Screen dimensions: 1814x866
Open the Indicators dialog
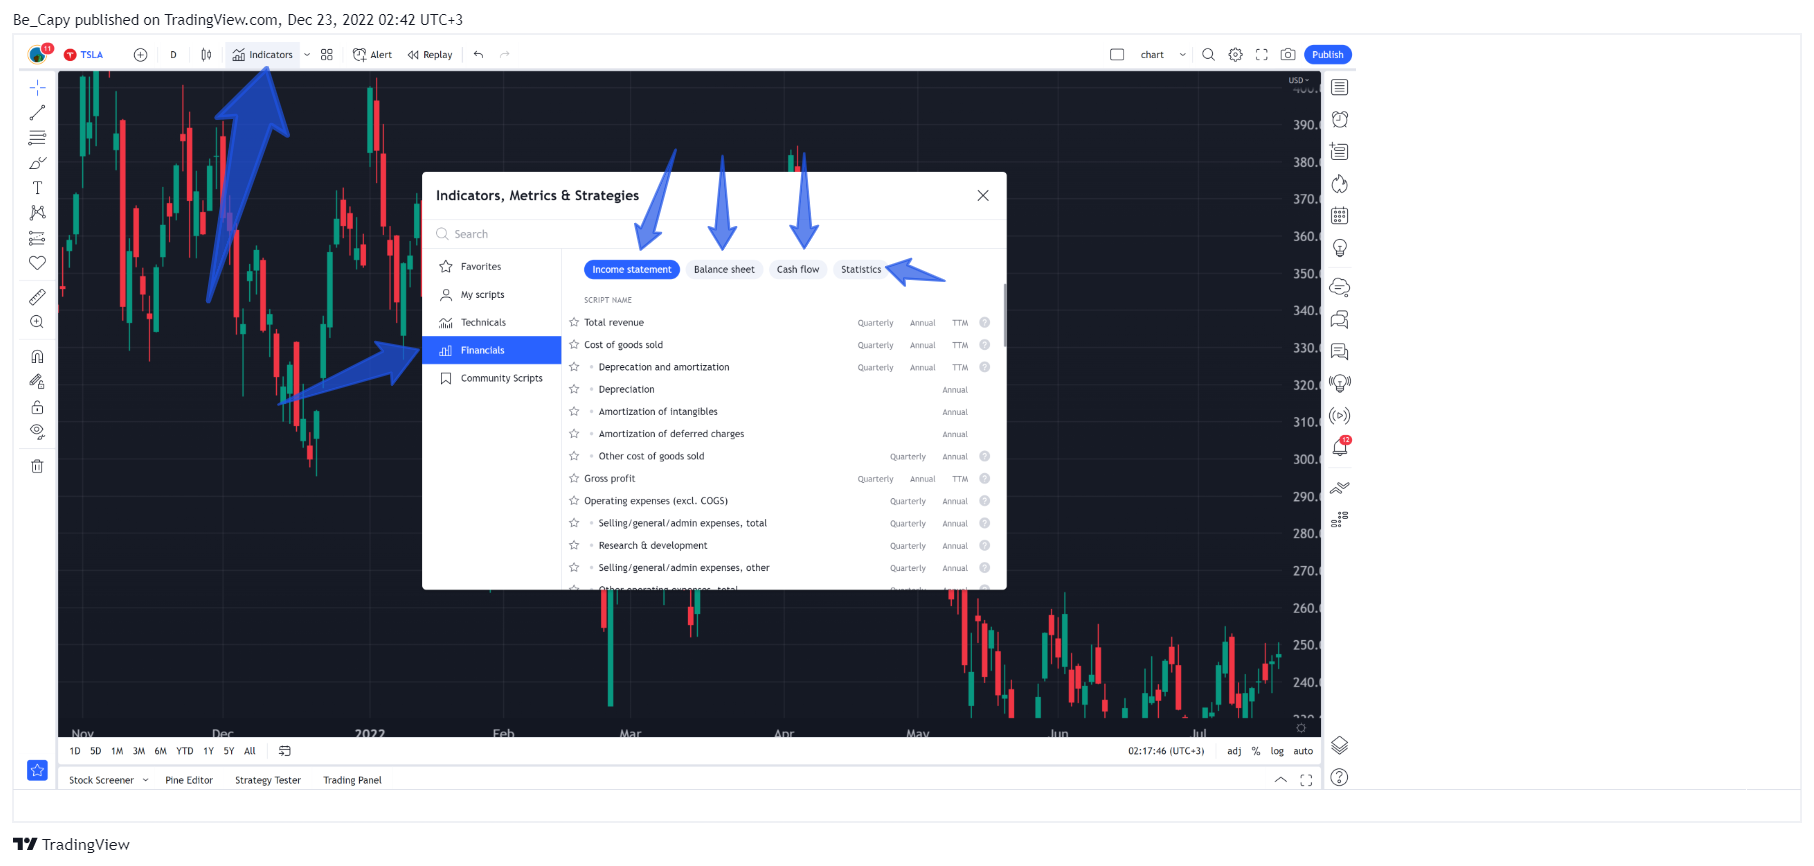(x=262, y=55)
